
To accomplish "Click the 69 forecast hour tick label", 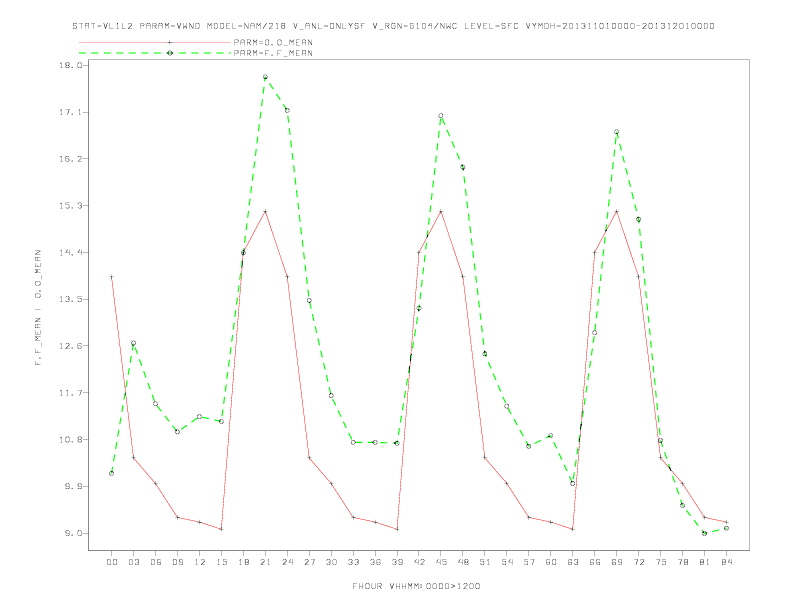I will tap(617, 562).
